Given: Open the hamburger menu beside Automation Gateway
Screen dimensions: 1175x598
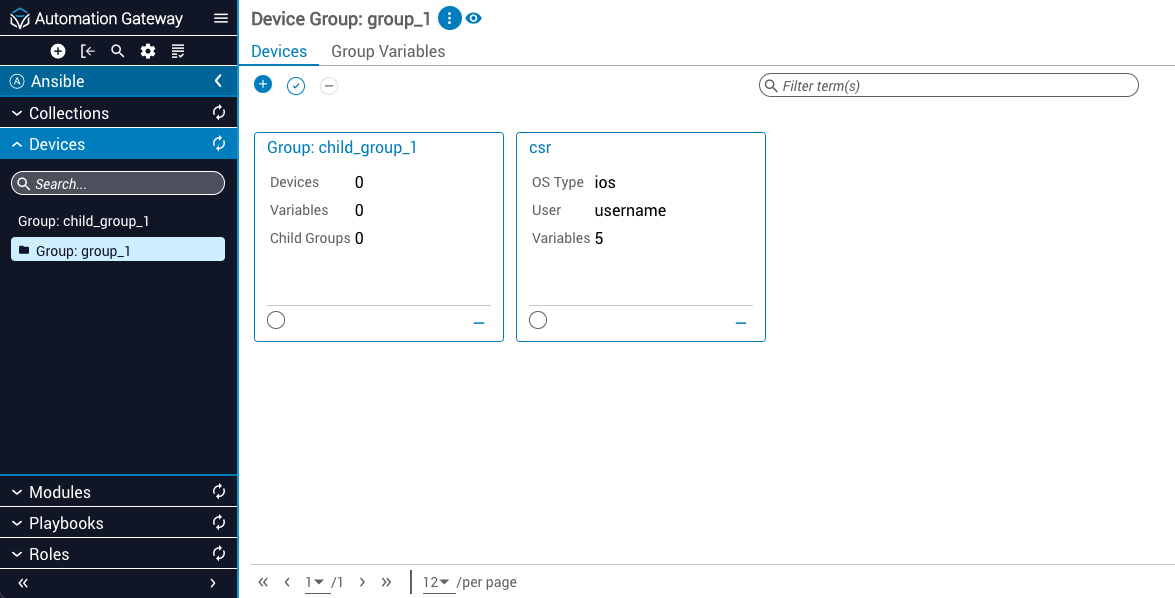Looking at the screenshot, I should [221, 19].
